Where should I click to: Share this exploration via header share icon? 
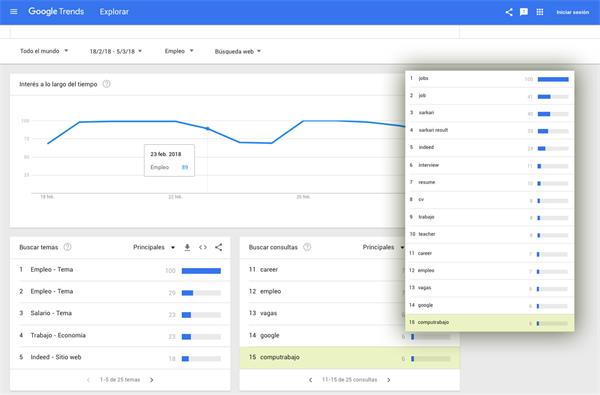[509, 12]
